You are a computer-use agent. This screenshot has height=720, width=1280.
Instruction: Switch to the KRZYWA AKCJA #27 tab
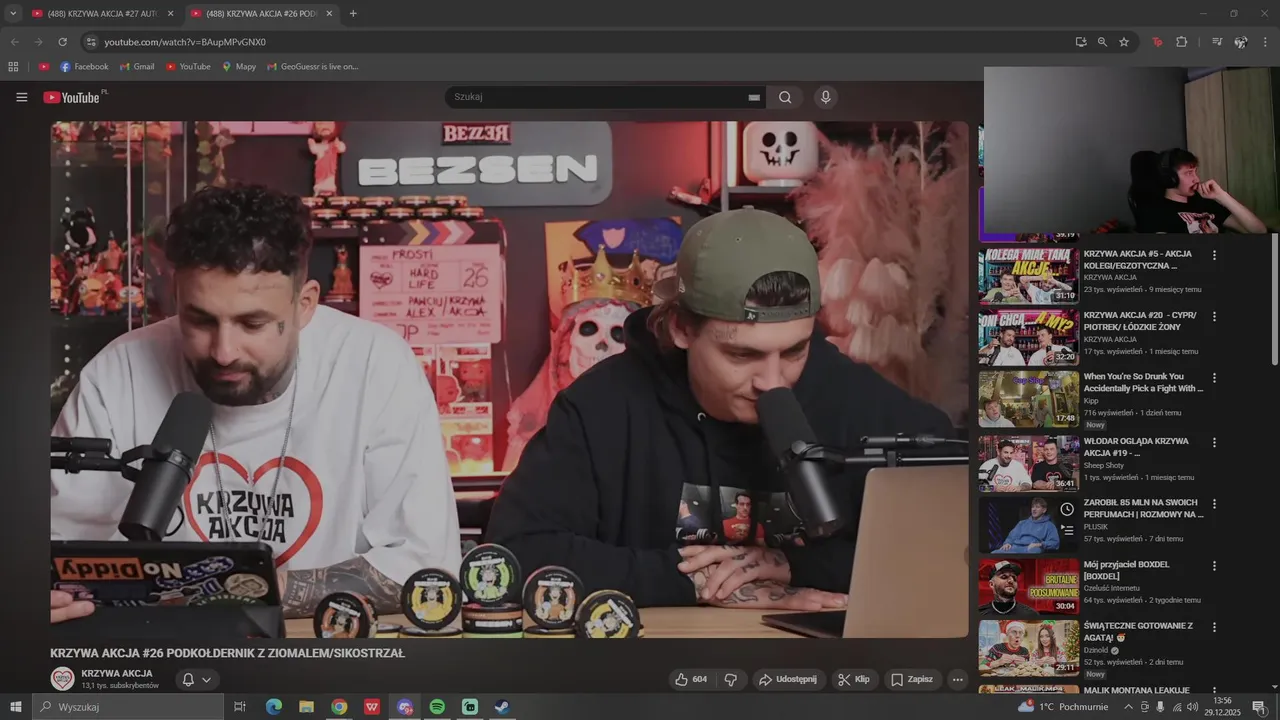[x=102, y=14]
